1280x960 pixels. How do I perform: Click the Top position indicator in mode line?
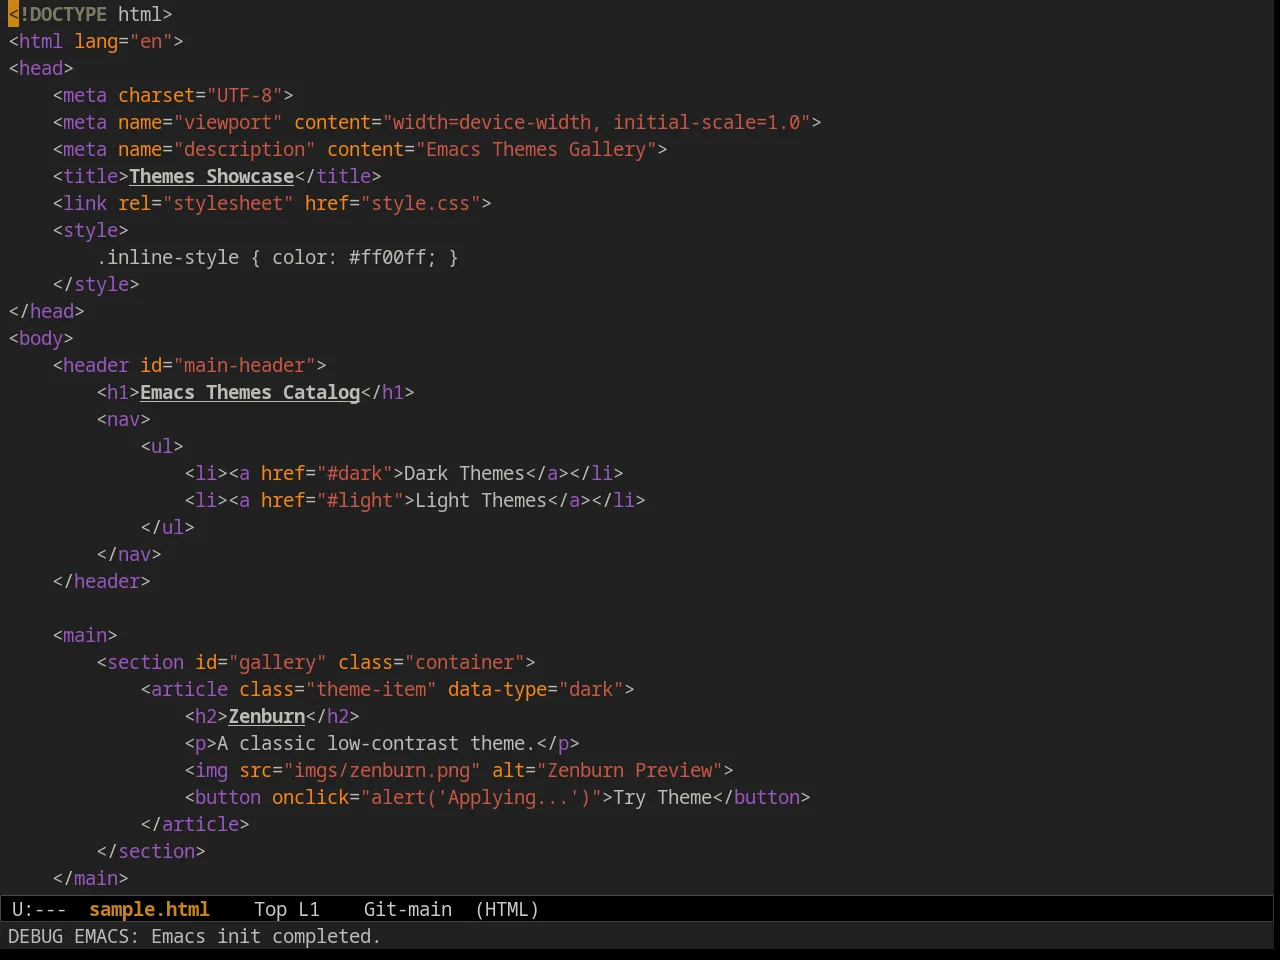tap(270, 909)
